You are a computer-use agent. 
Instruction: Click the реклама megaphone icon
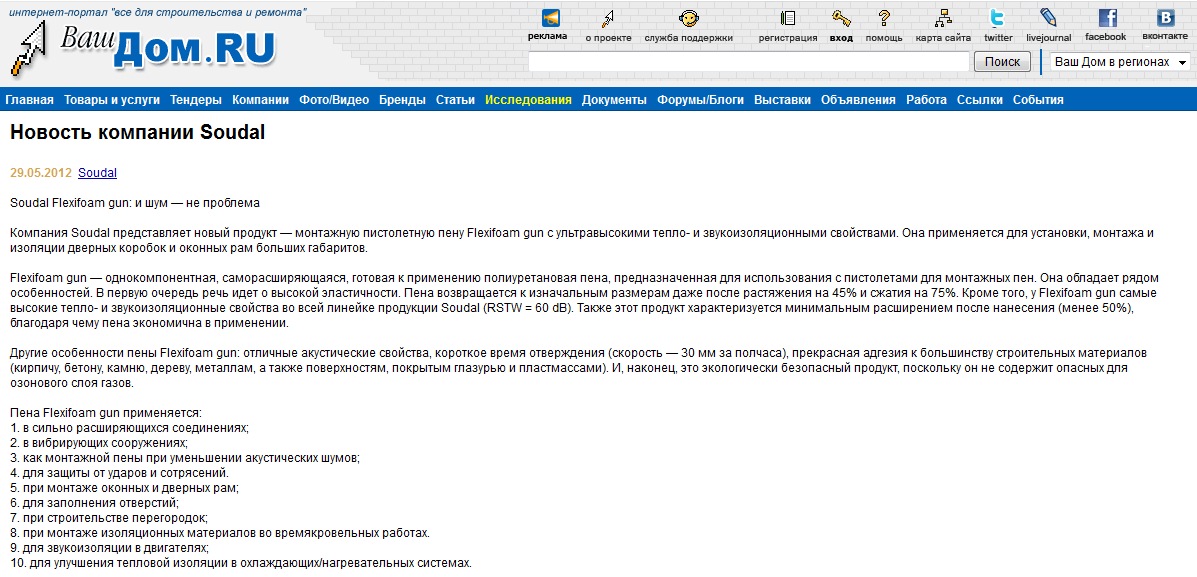click(x=550, y=18)
